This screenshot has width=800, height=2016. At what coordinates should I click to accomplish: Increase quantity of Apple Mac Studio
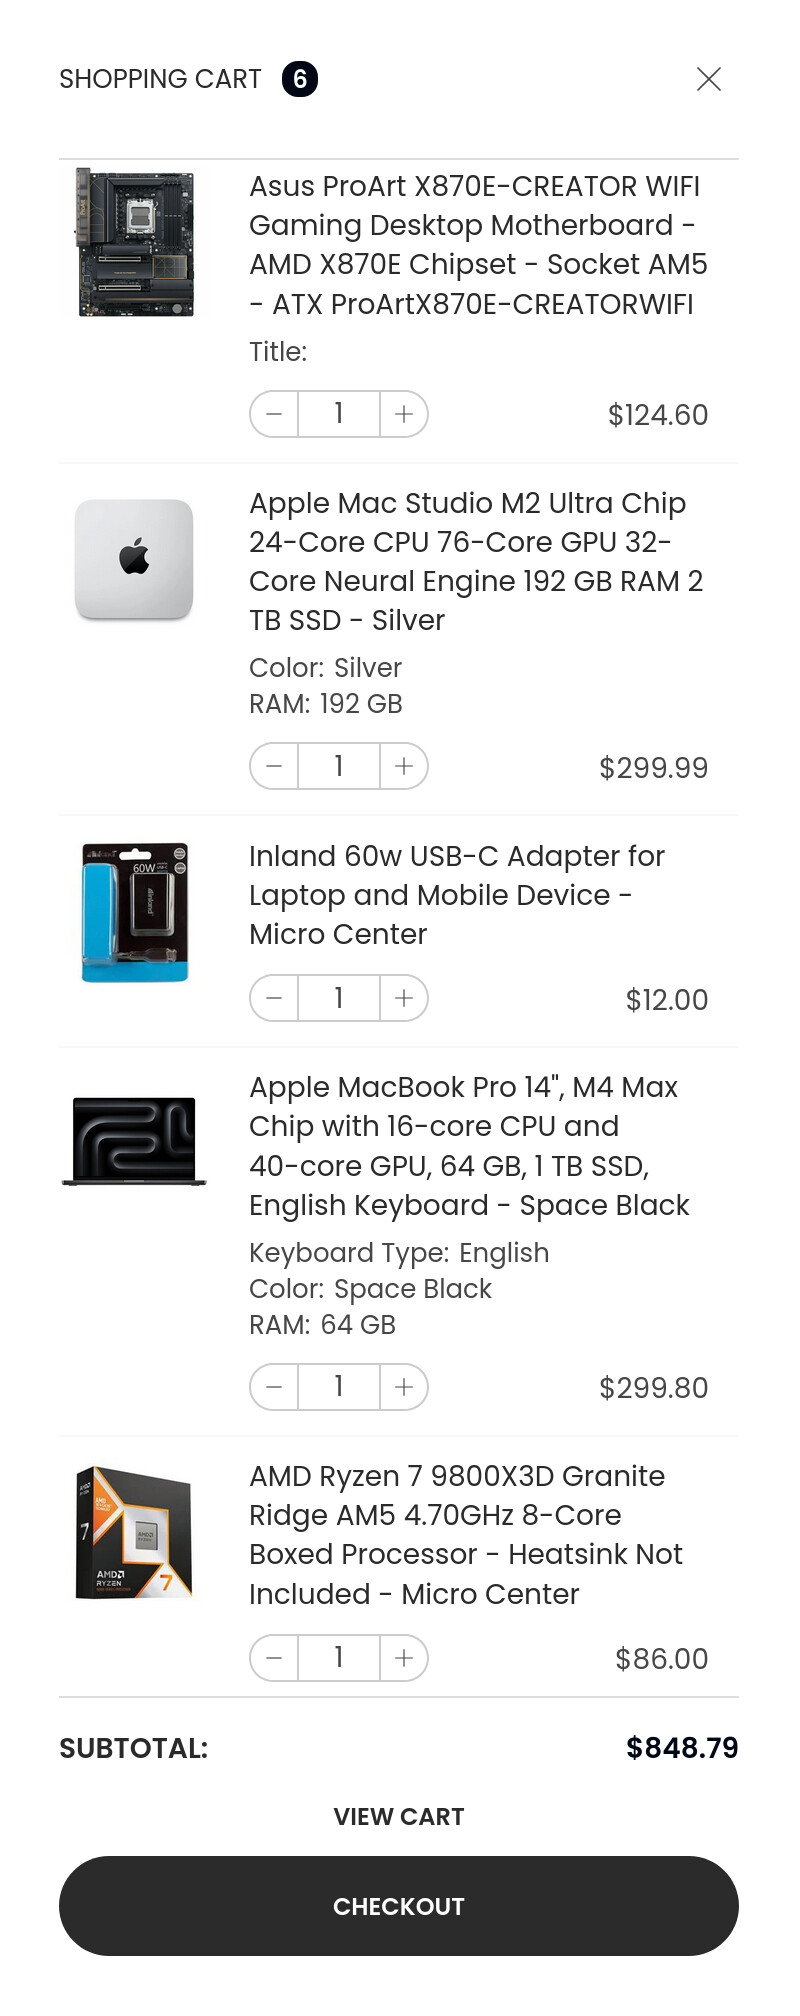pos(404,766)
